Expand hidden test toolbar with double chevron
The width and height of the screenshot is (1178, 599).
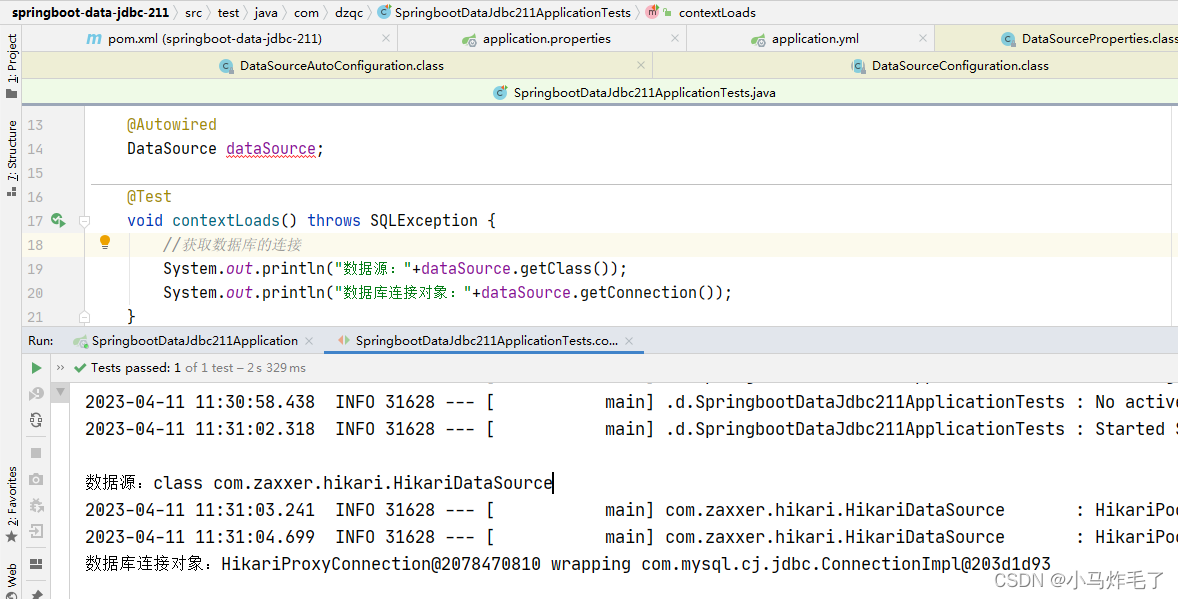tap(60, 368)
